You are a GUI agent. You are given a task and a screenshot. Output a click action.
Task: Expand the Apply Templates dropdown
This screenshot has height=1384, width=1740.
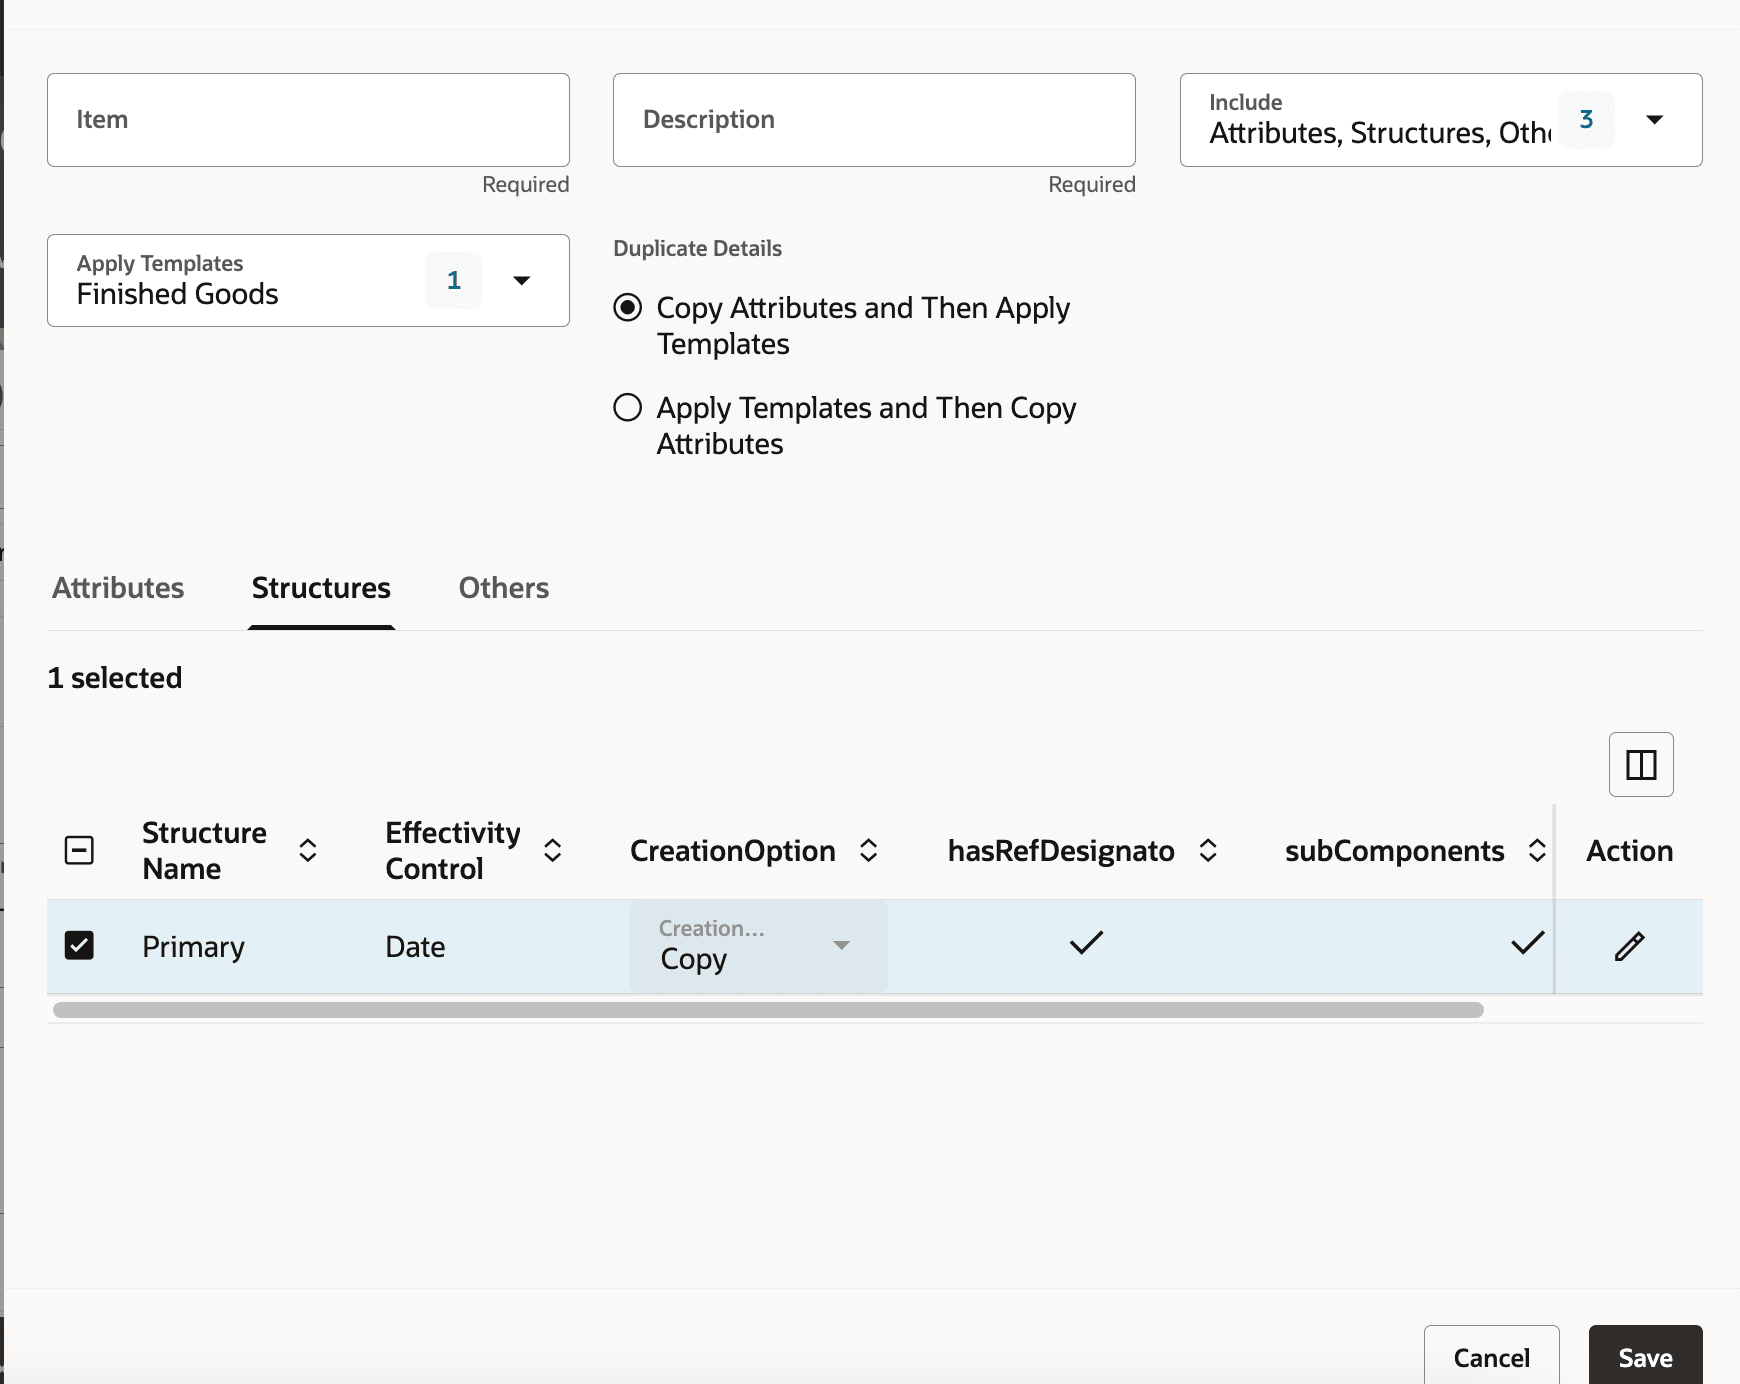click(521, 280)
